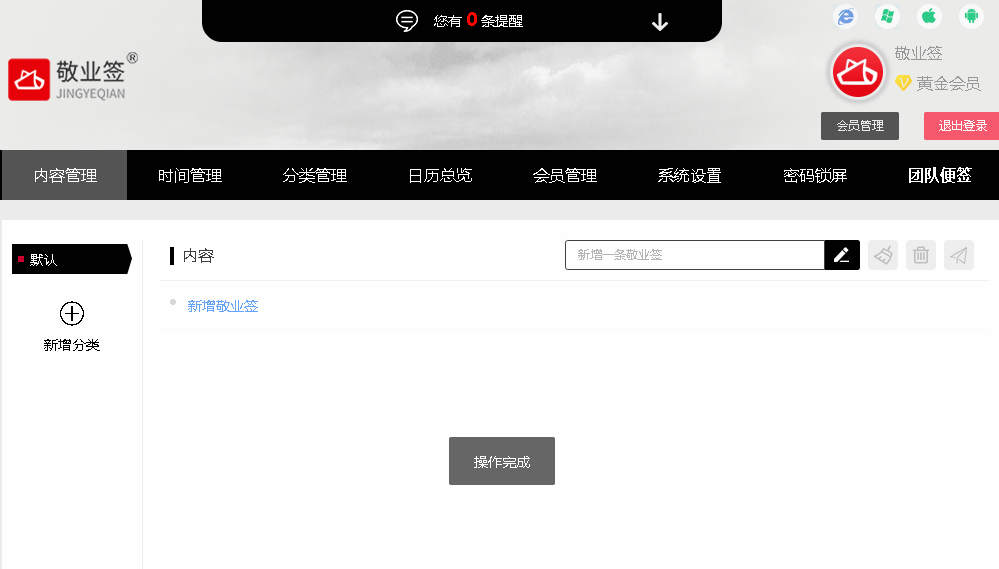The height and width of the screenshot is (569, 999).
Task: Focus the 新增一条敬业签 input field
Action: point(694,255)
